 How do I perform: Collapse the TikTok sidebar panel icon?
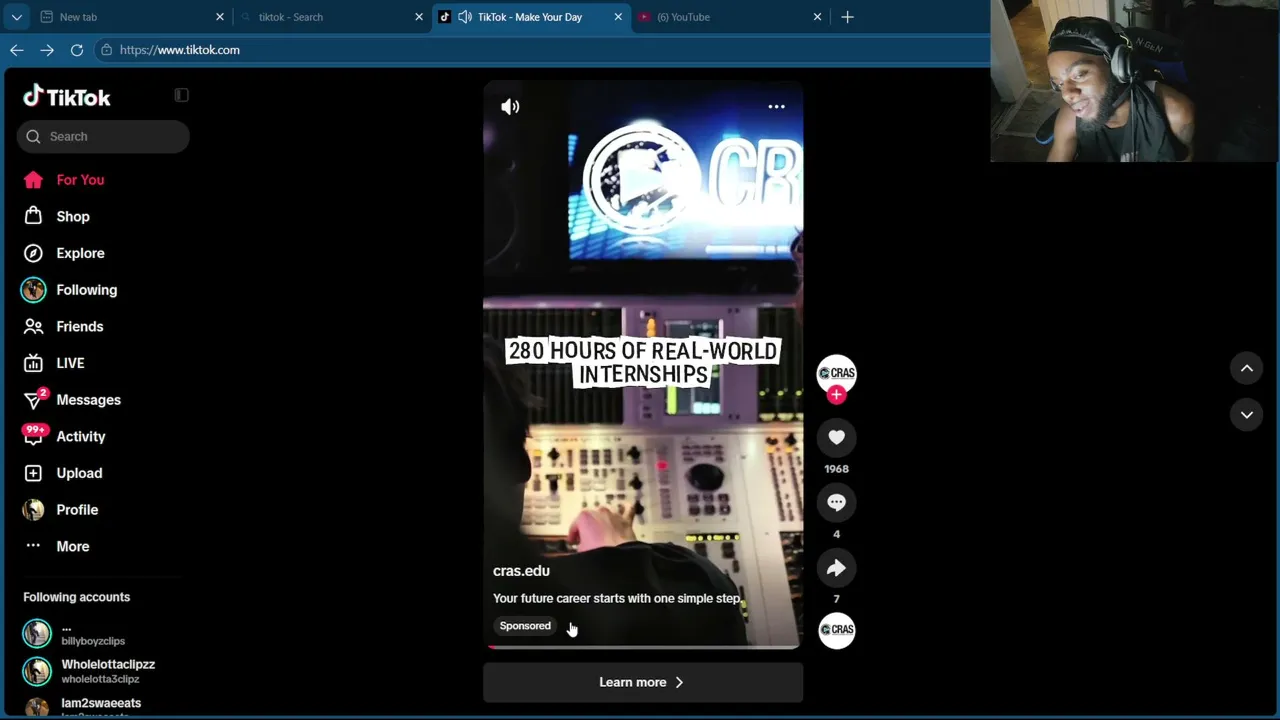click(181, 95)
